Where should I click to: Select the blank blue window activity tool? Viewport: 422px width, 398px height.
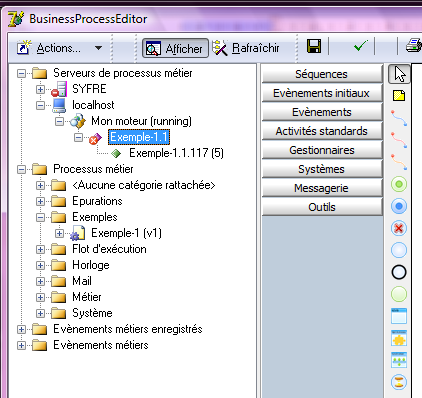[399, 316]
